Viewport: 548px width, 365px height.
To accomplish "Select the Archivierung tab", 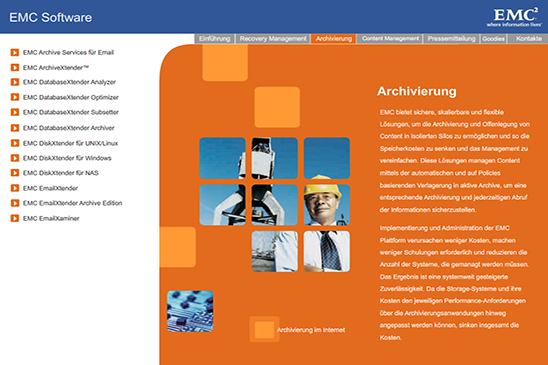I will 334,38.
